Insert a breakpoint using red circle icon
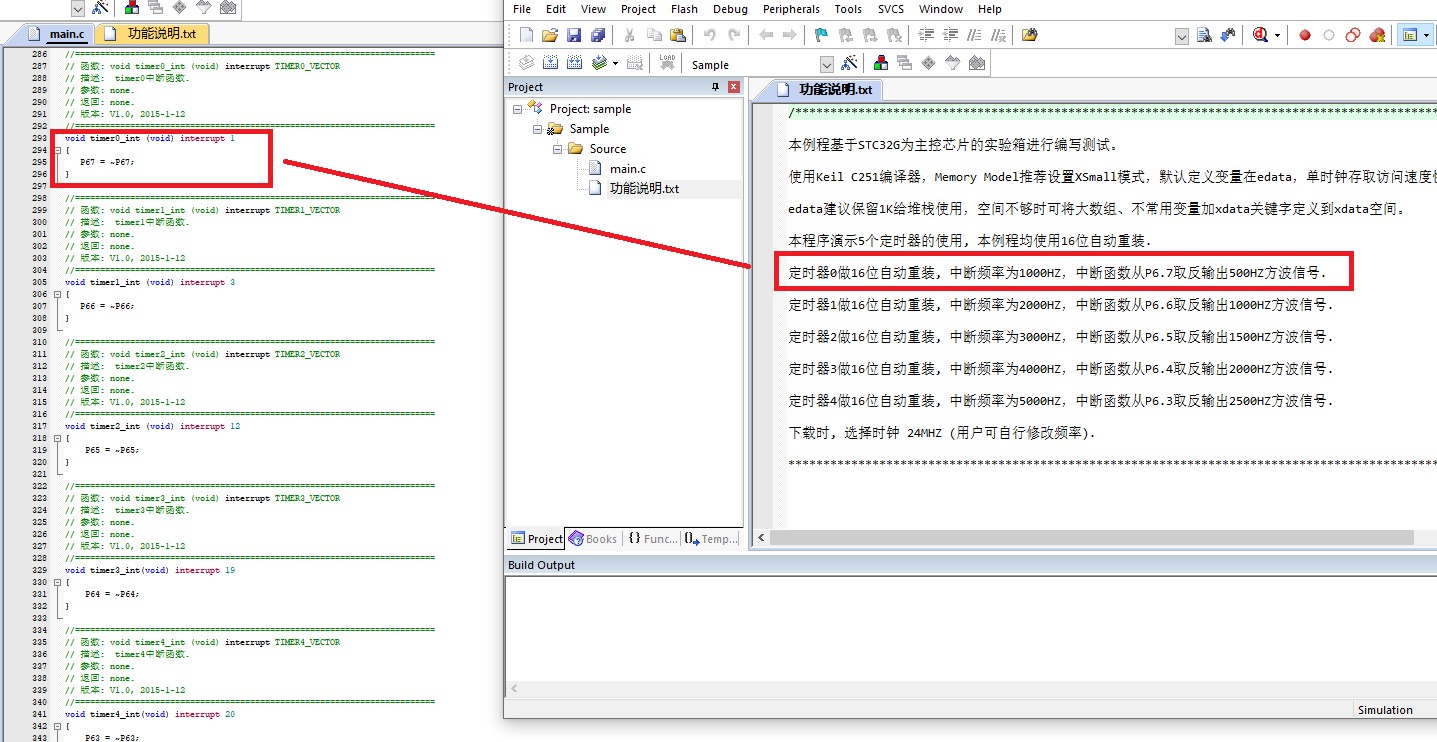The image size is (1437, 742). (x=1305, y=35)
